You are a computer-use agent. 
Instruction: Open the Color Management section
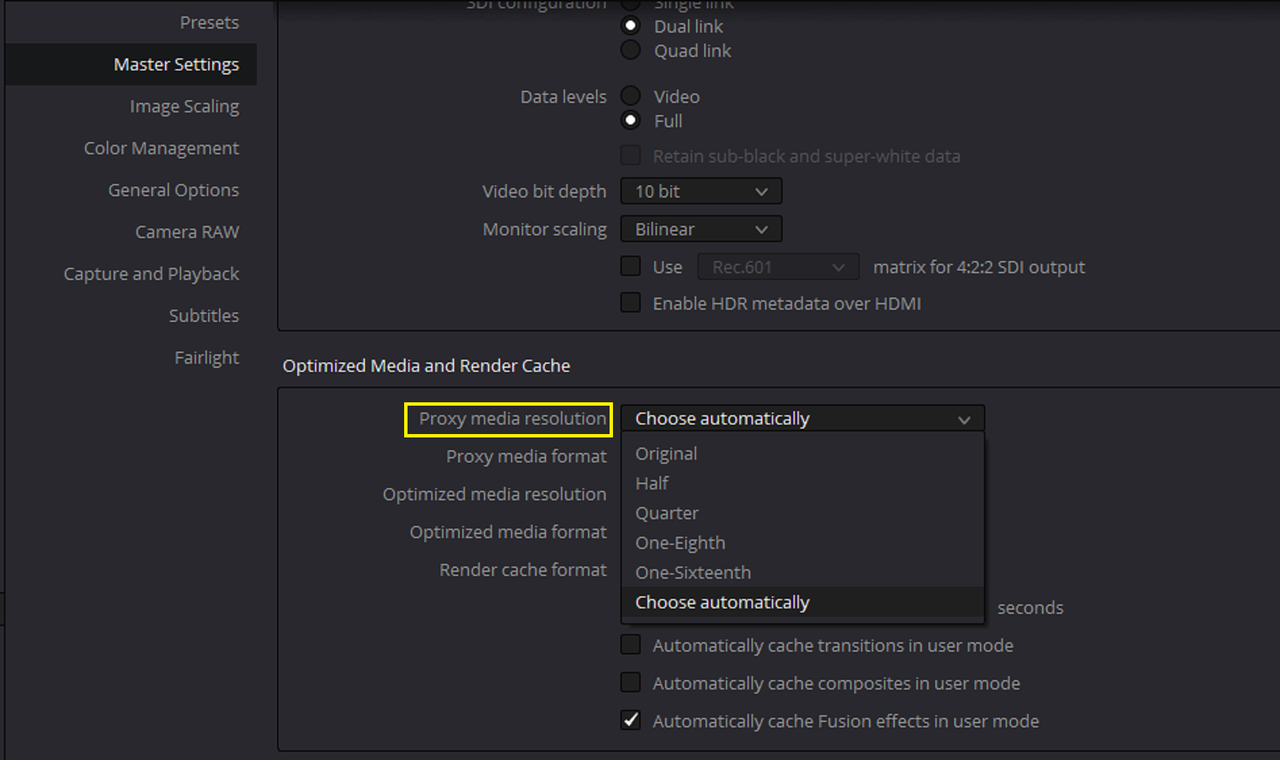[x=161, y=148]
